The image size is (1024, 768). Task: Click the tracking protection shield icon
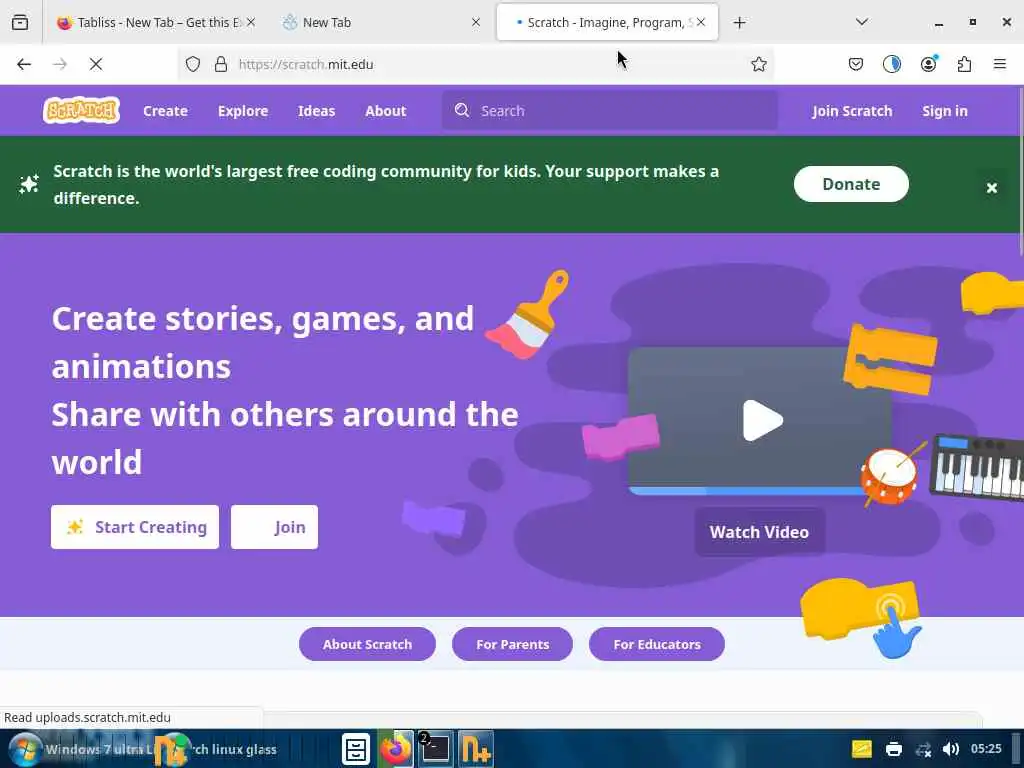193,64
